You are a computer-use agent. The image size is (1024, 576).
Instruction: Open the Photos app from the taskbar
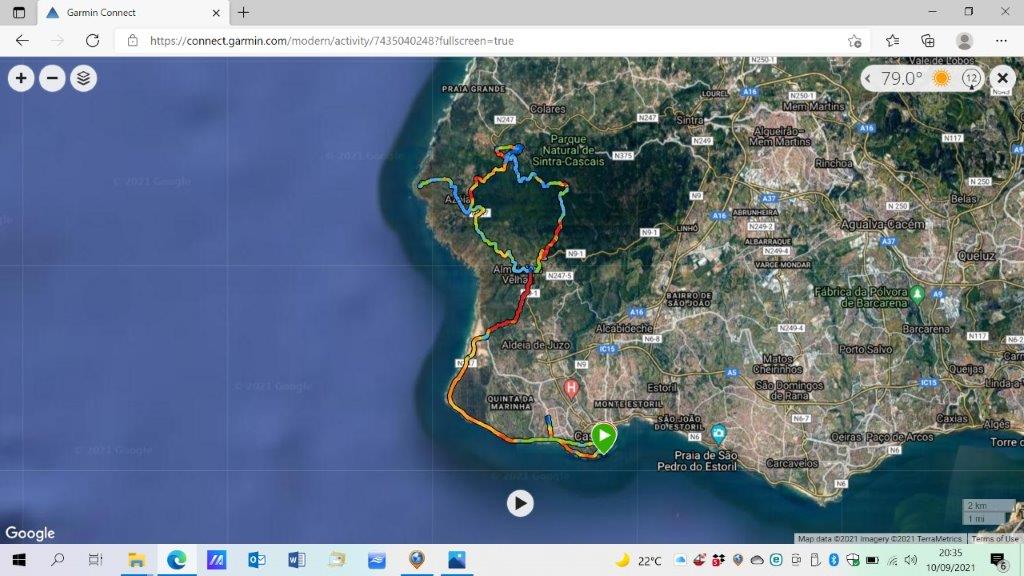pyautogui.click(x=456, y=560)
